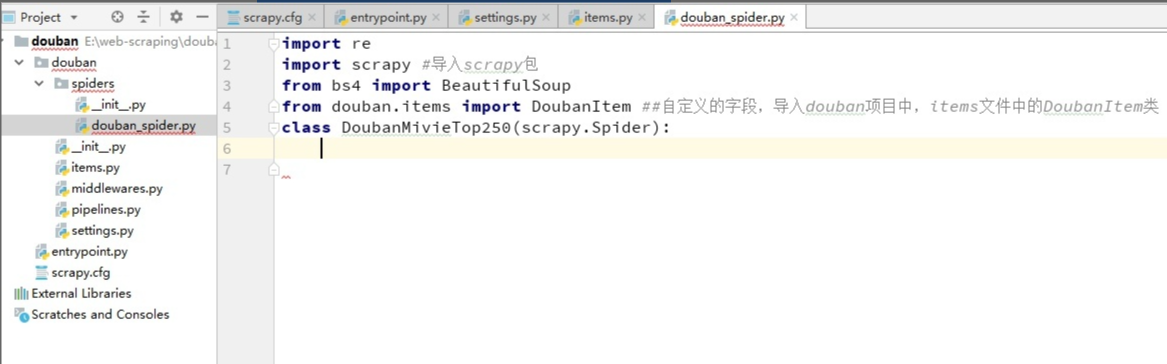Open the Project view dropdown
Viewport: 1167px width, 364px height.
coord(73,16)
